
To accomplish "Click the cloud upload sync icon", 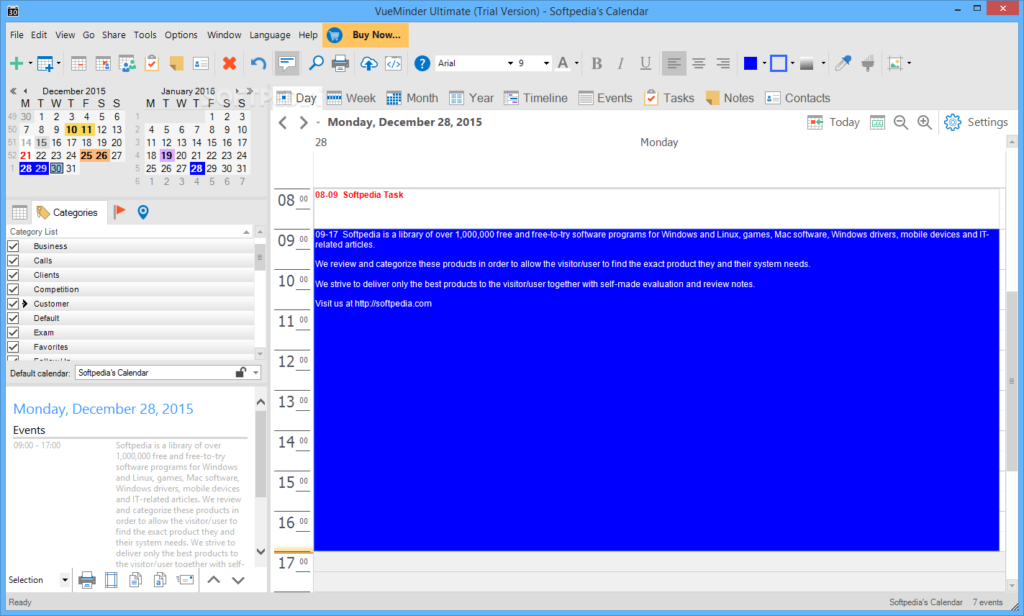I will tap(369, 63).
